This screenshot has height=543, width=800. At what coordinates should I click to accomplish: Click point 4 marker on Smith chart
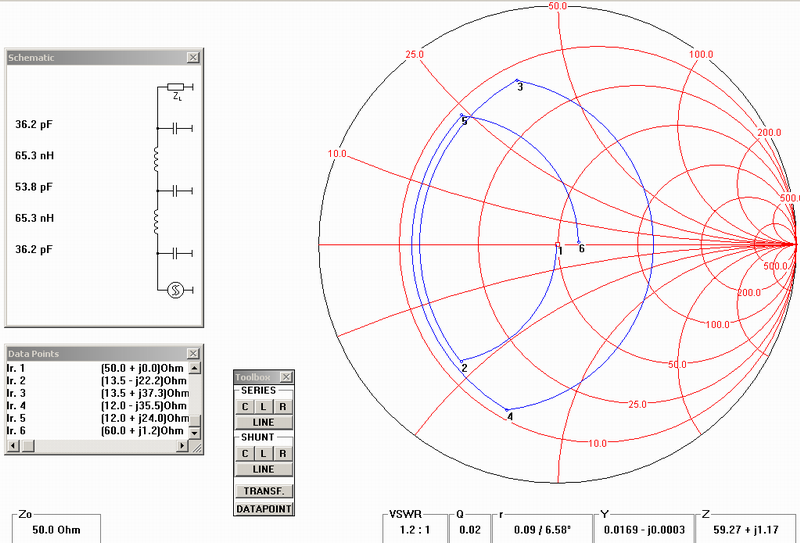point(507,410)
